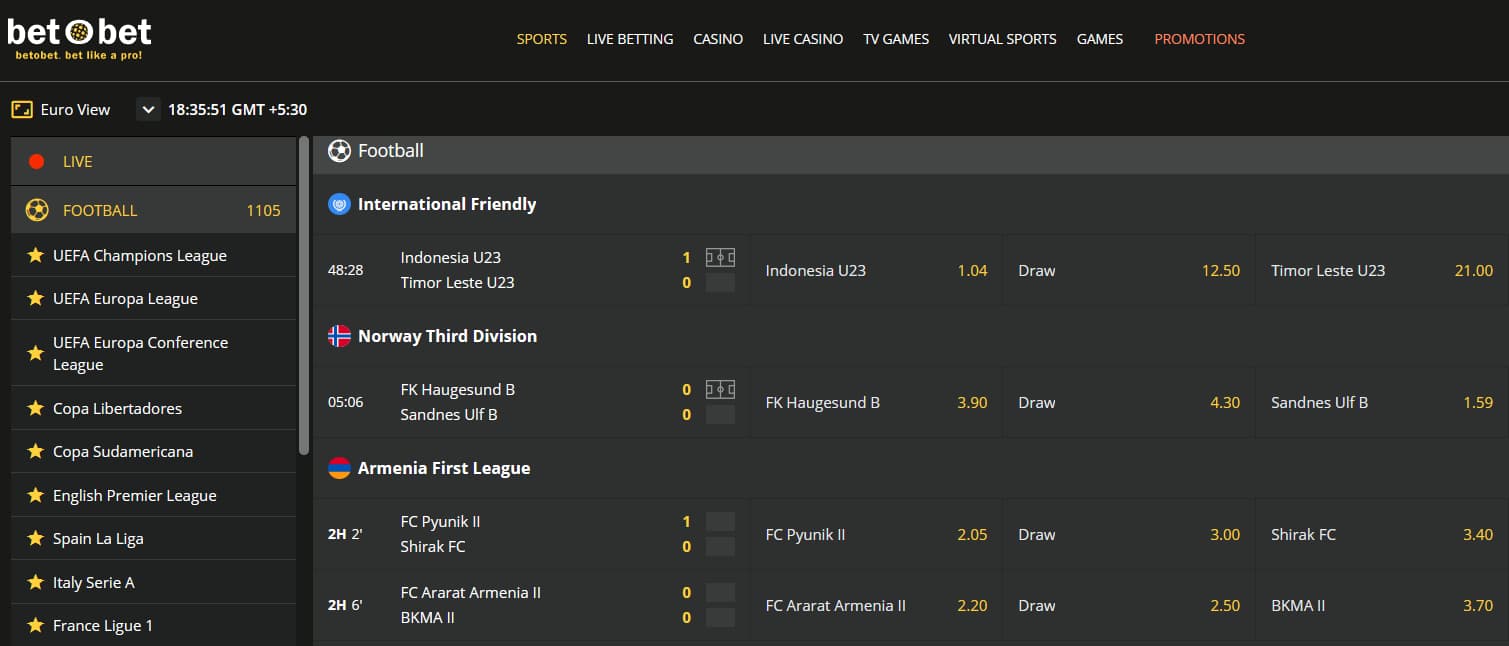Bet on Shirak FC at 3.40

point(1382,534)
